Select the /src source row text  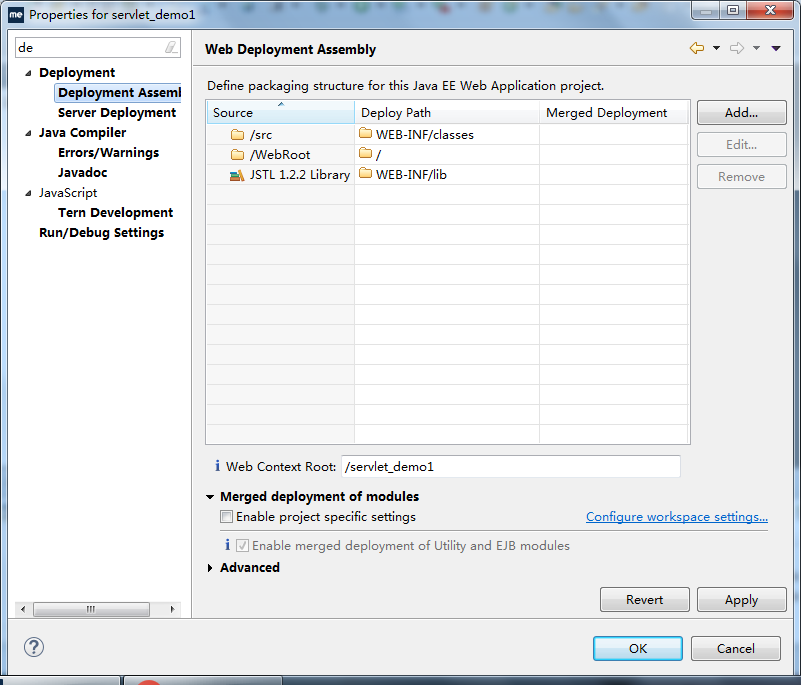pyautogui.click(x=261, y=135)
